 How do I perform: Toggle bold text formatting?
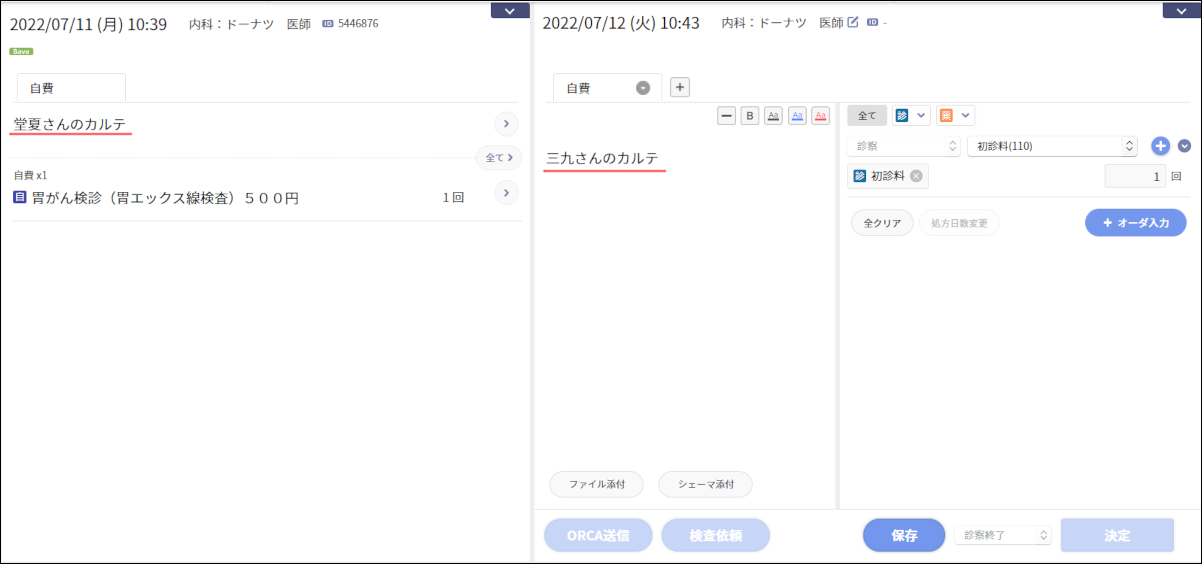click(x=750, y=116)
